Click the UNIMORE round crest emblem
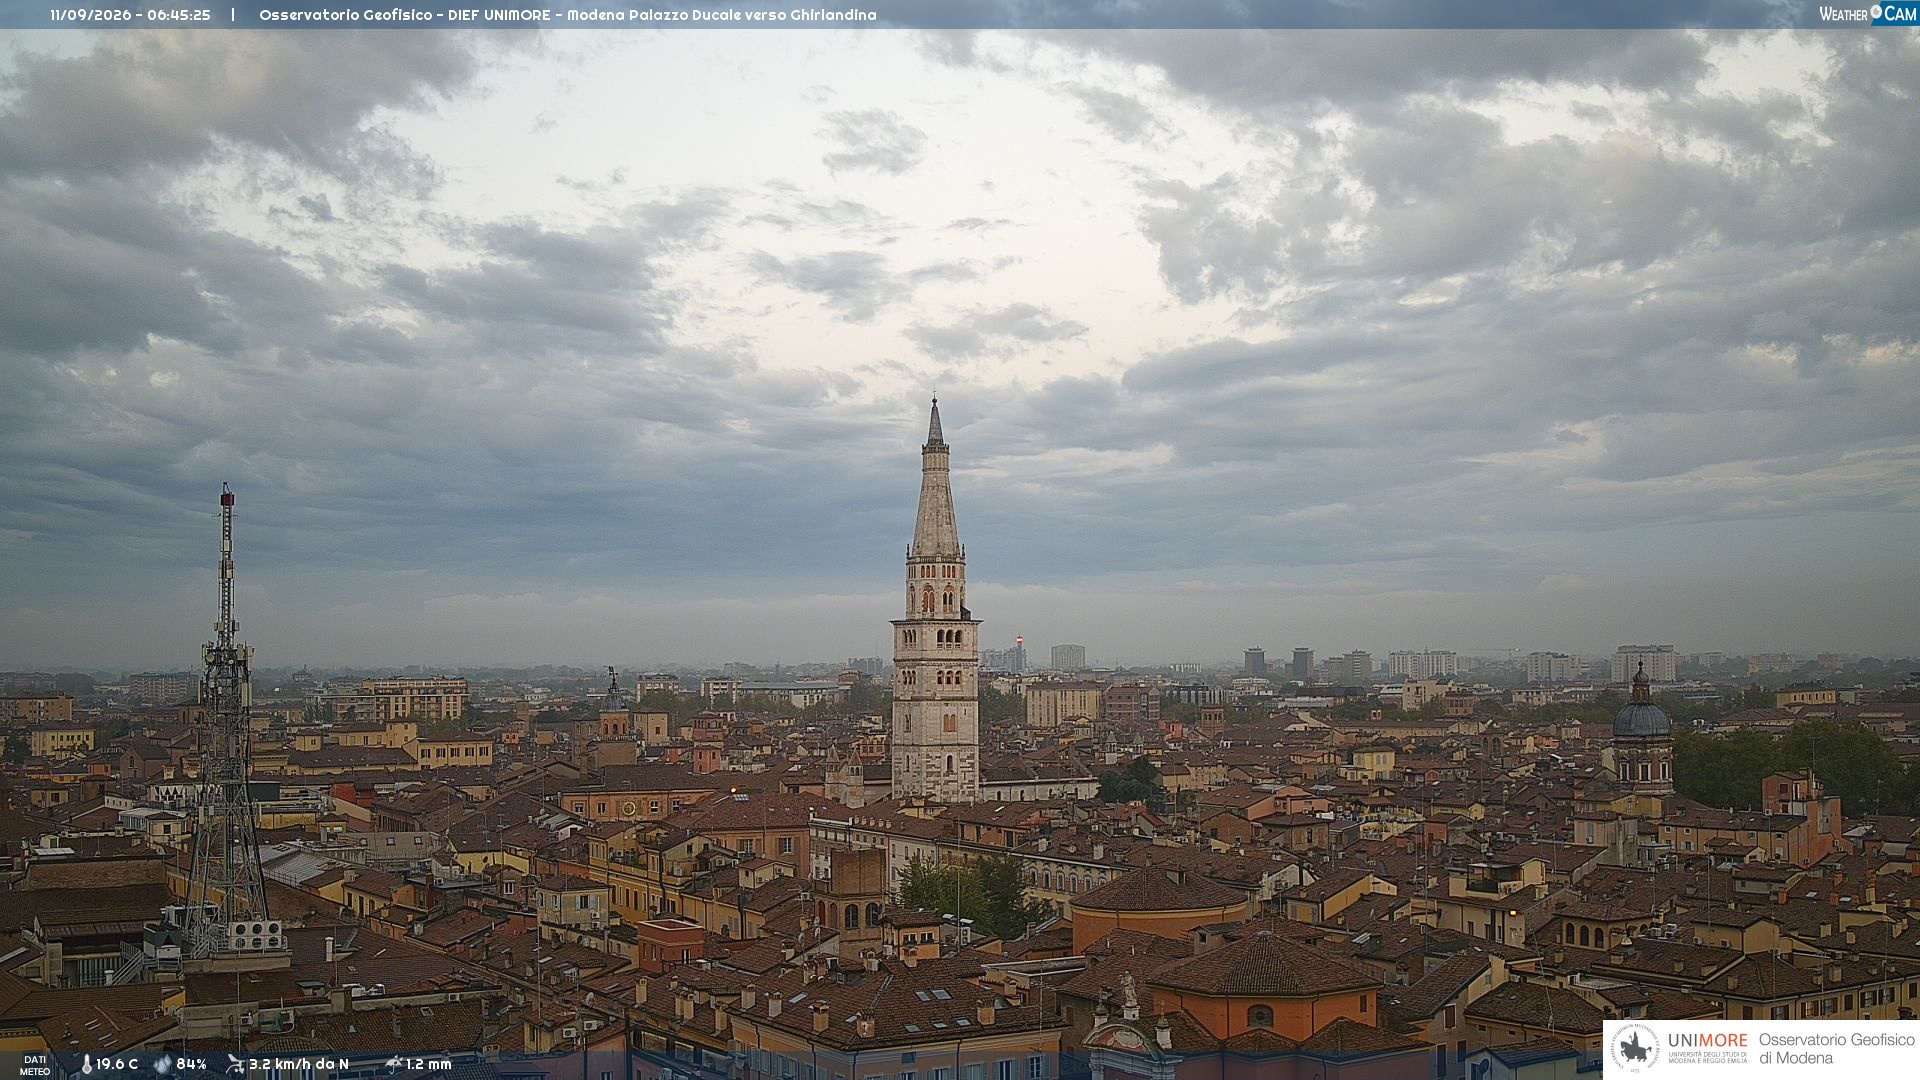This screenshot has width=1920, height=1080. pyautogui.click(x=1635, y=1048)
